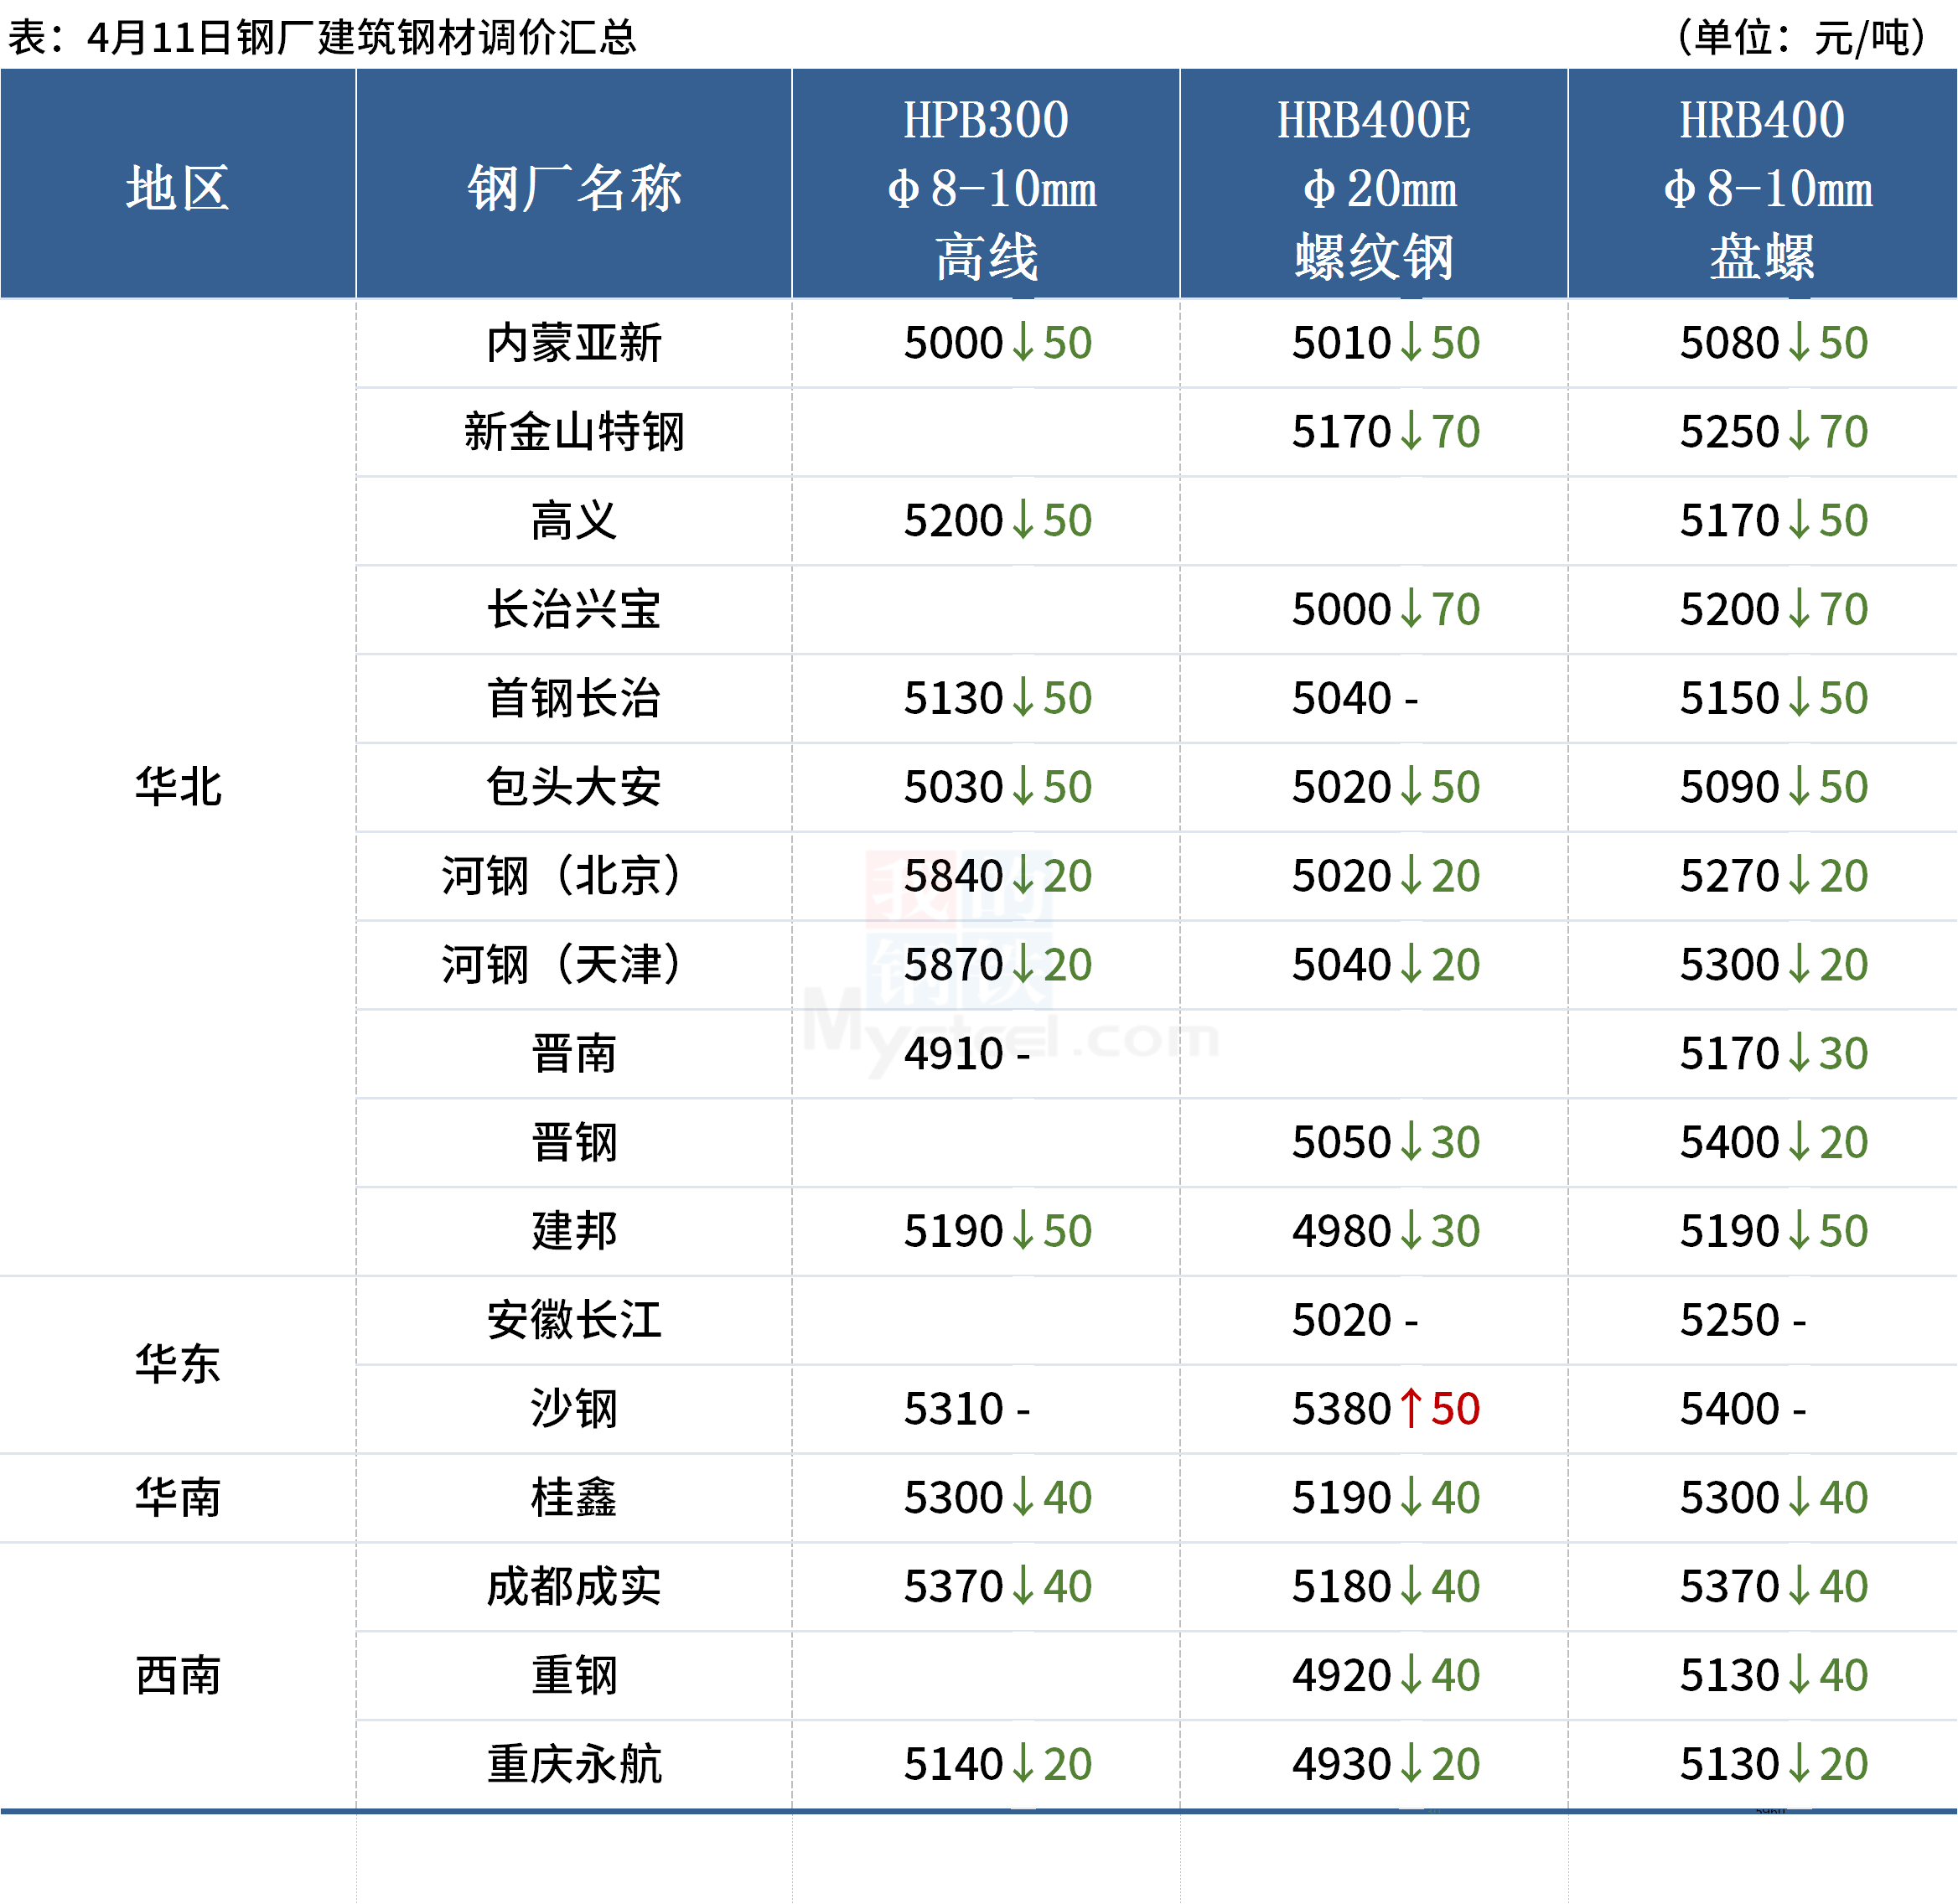Select 河钢（北京） 高线 price 5840↓20

[x=998, y=876]
